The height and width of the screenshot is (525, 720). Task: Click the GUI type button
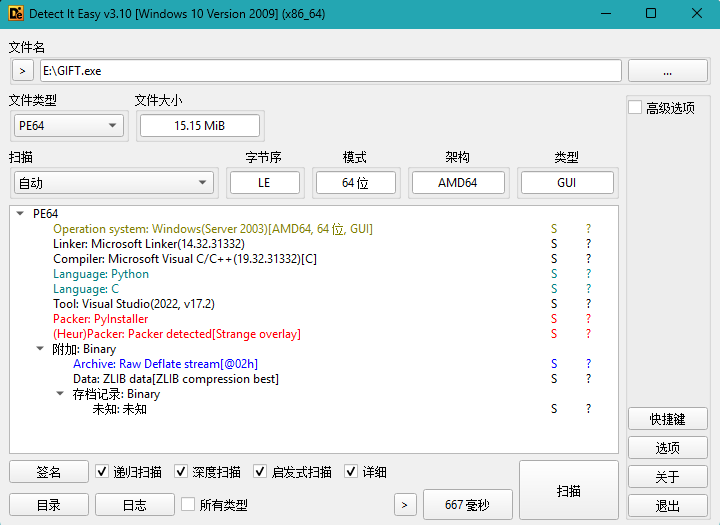pos(567,183)
